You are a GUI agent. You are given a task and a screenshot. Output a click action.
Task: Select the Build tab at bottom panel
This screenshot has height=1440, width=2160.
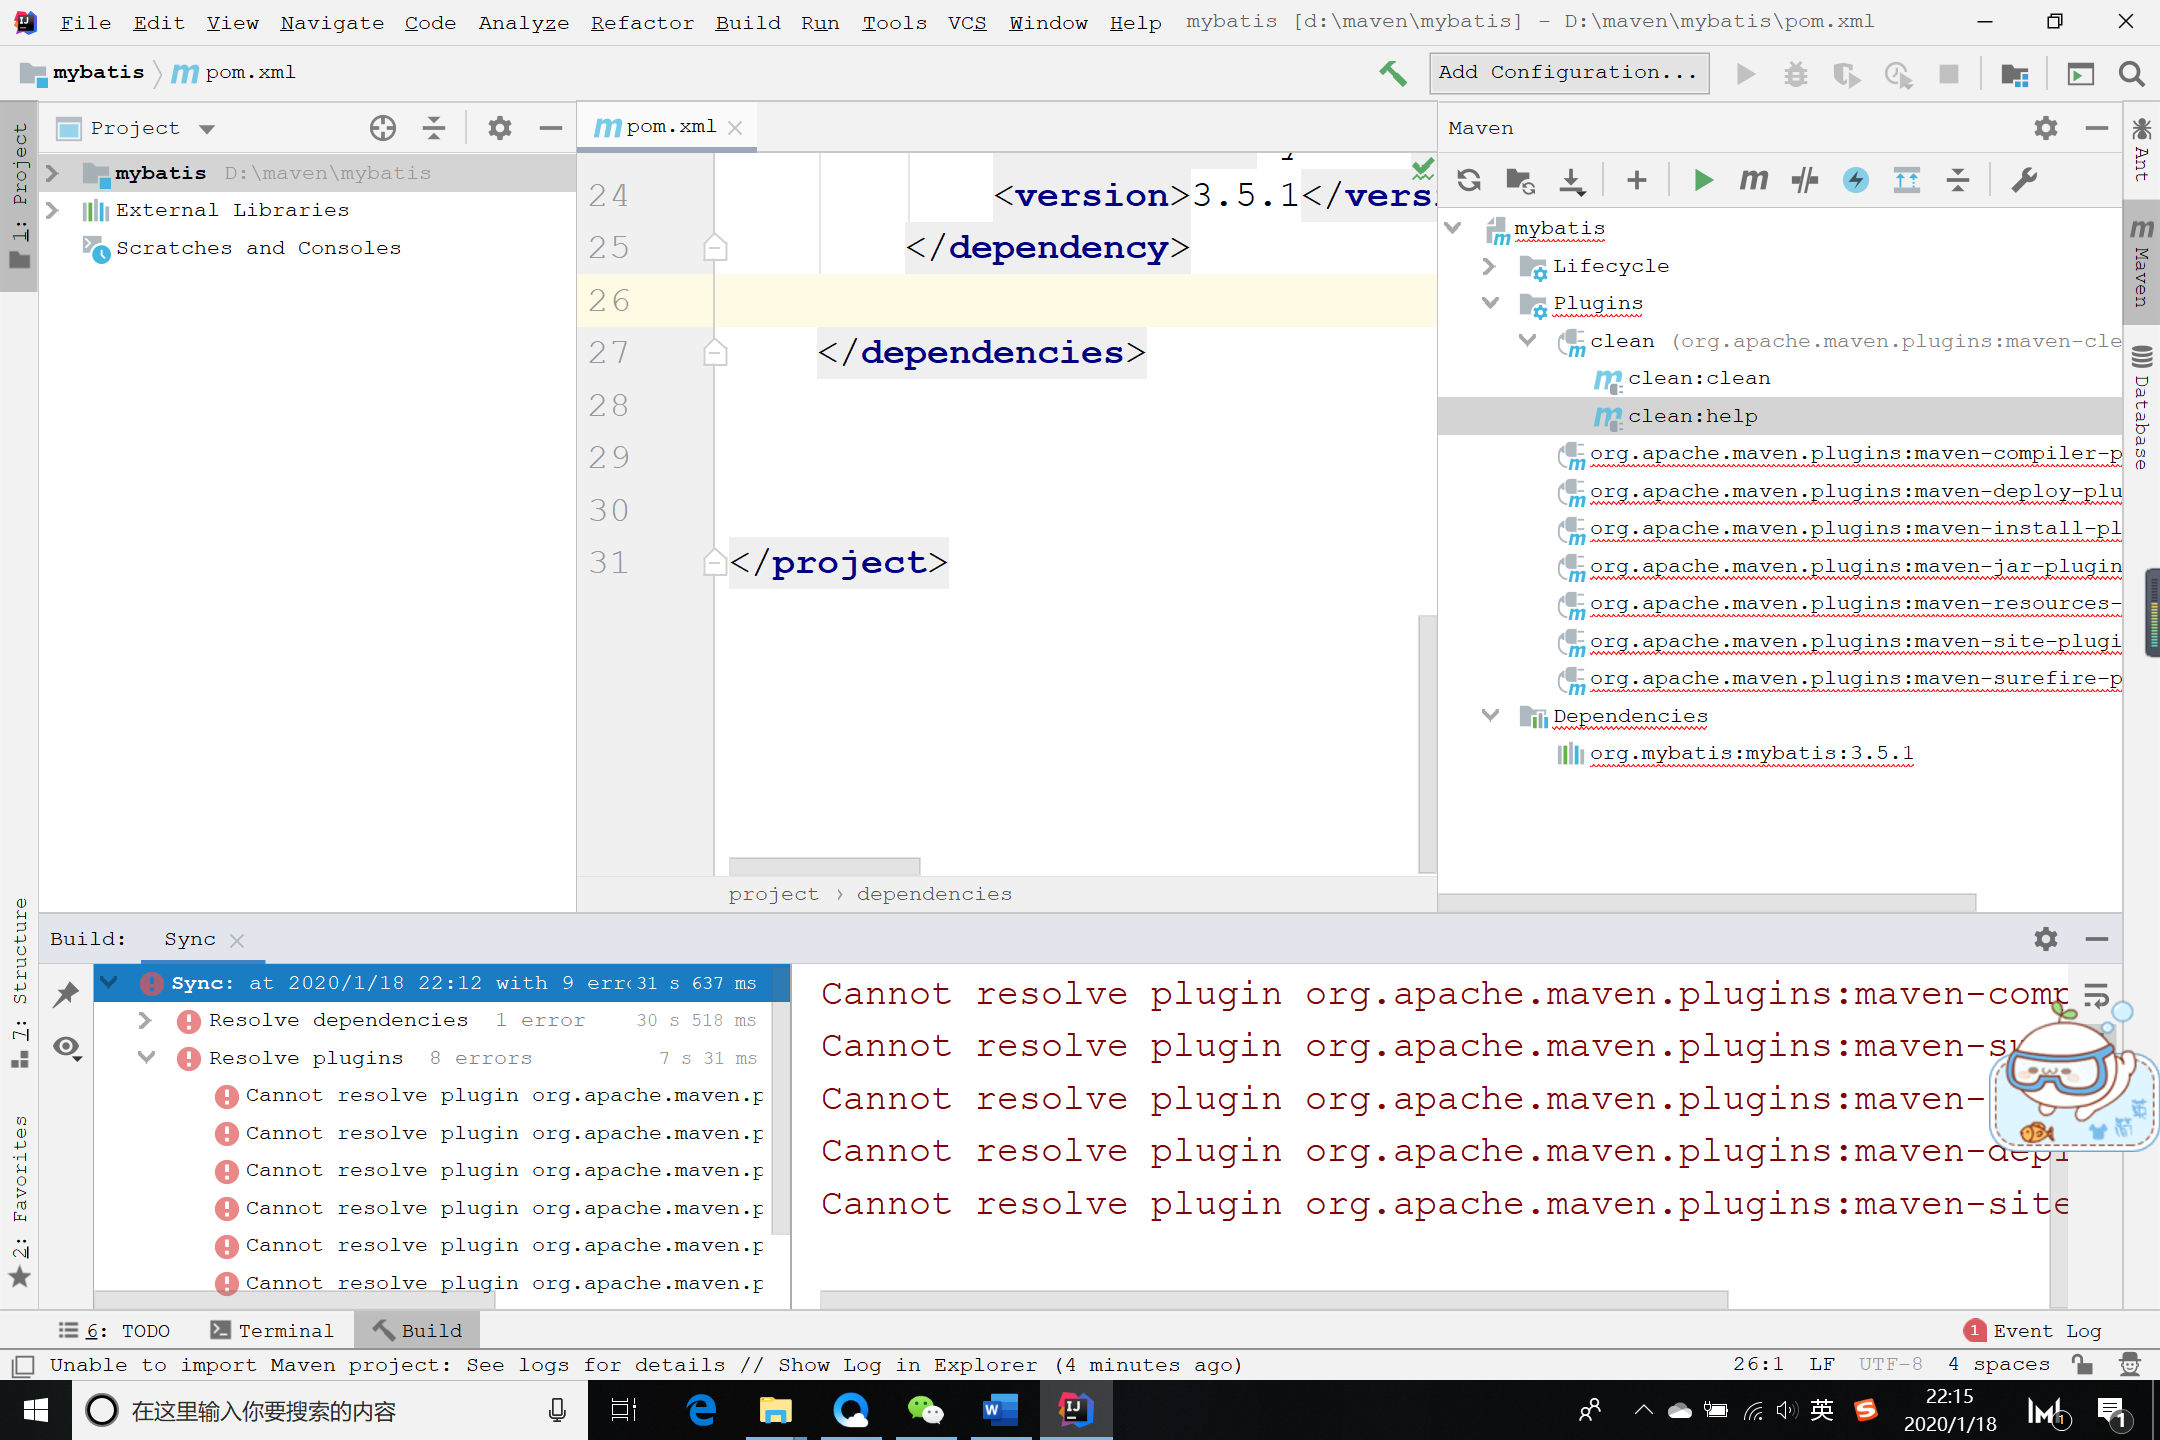[x=418, y=1329]
